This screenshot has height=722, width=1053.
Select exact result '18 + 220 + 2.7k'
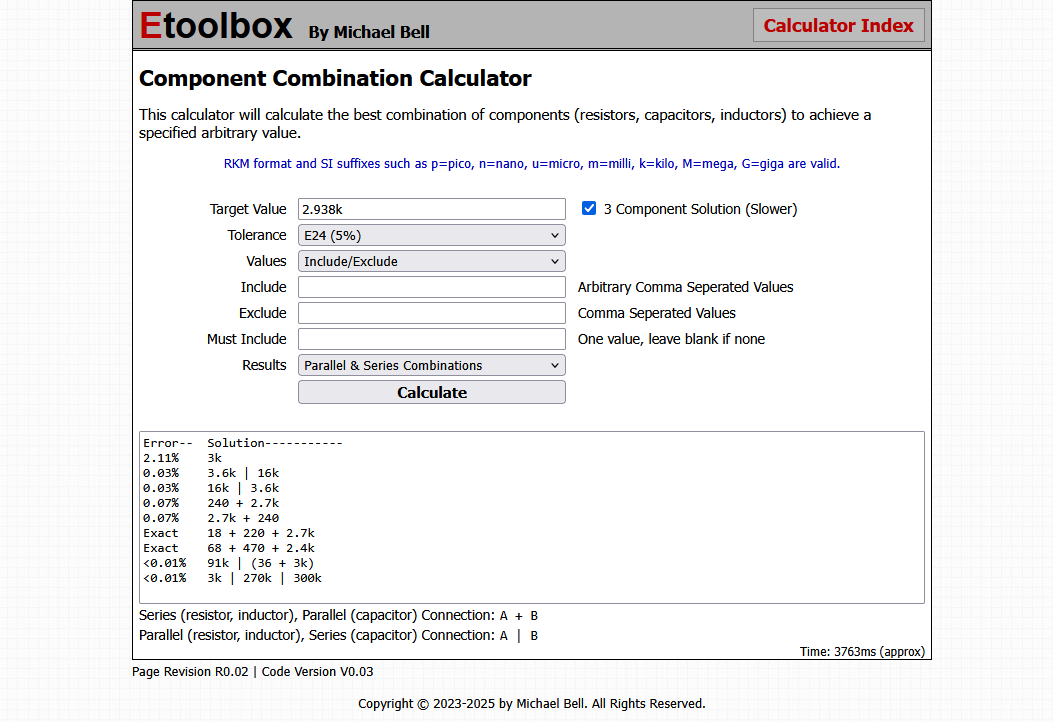tap(261, 533)
